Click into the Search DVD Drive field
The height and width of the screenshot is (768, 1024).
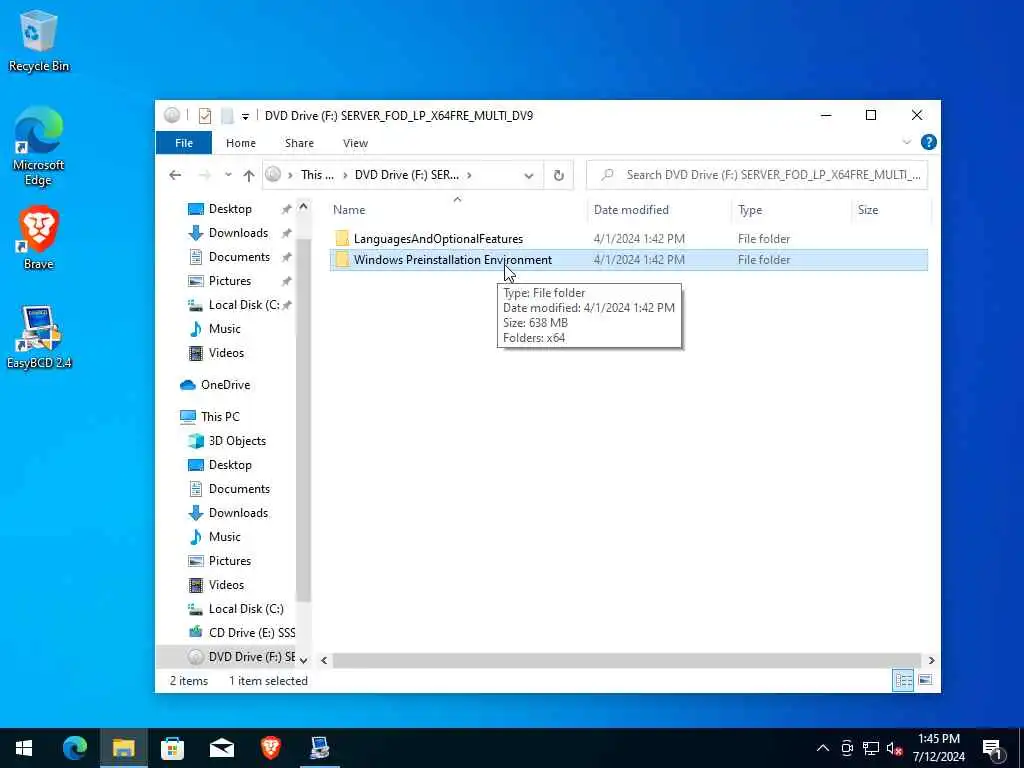[757, 174]
